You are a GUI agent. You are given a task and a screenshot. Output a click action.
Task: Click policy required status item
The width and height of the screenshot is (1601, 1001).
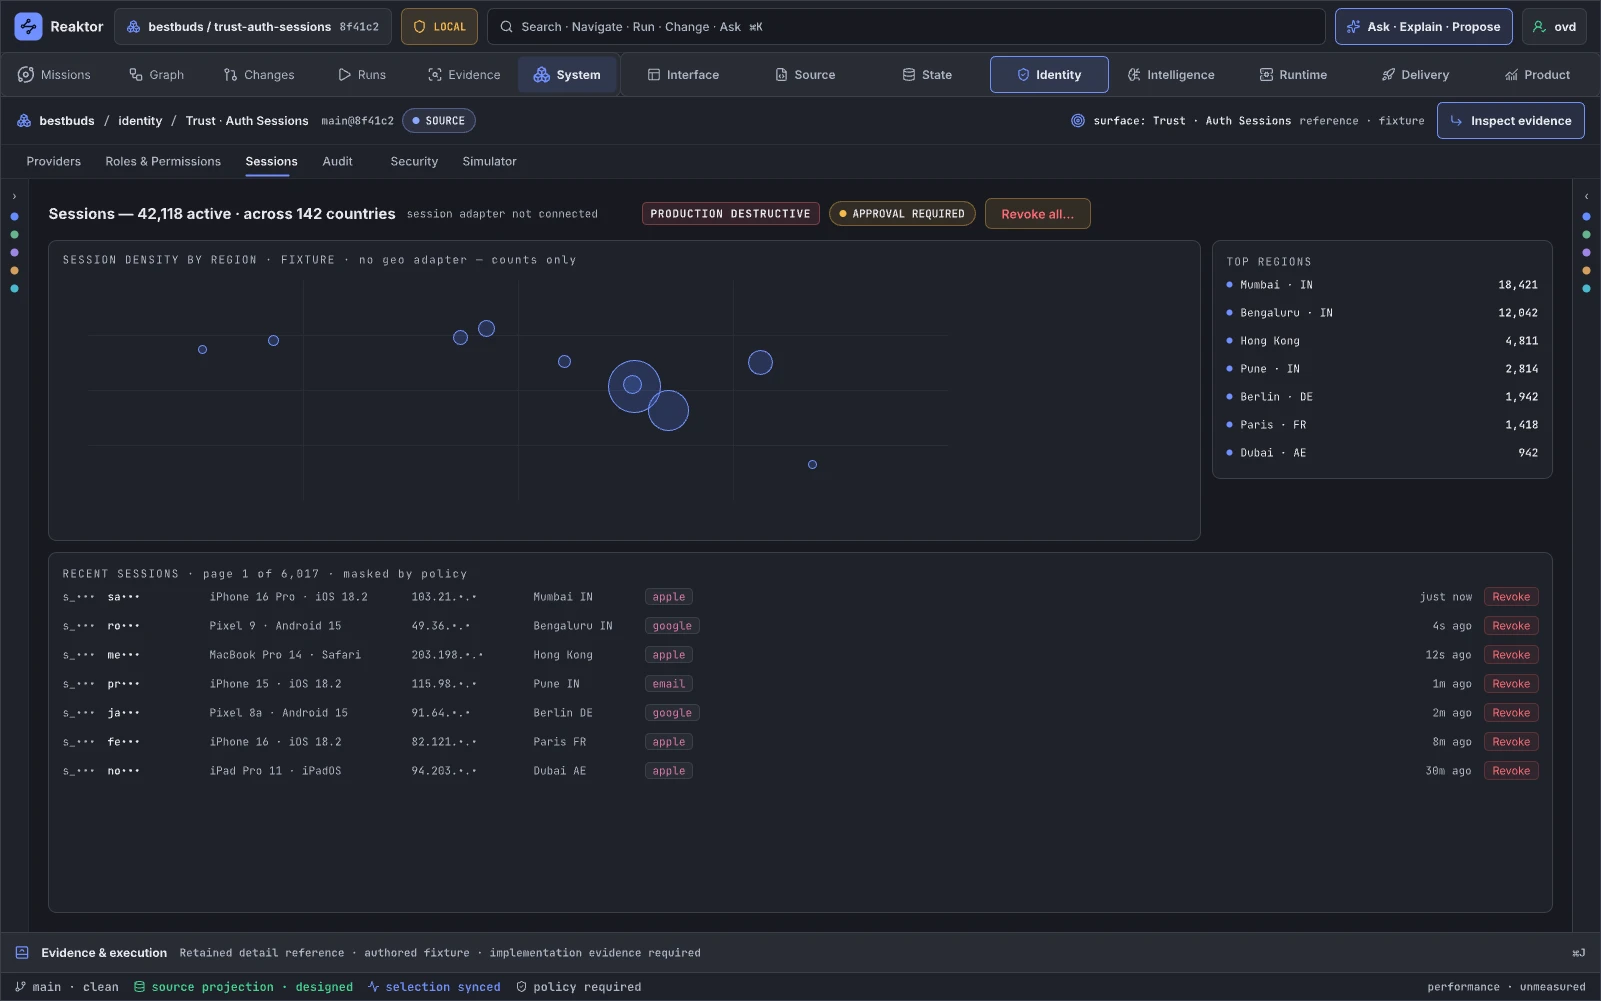(578, 987)
